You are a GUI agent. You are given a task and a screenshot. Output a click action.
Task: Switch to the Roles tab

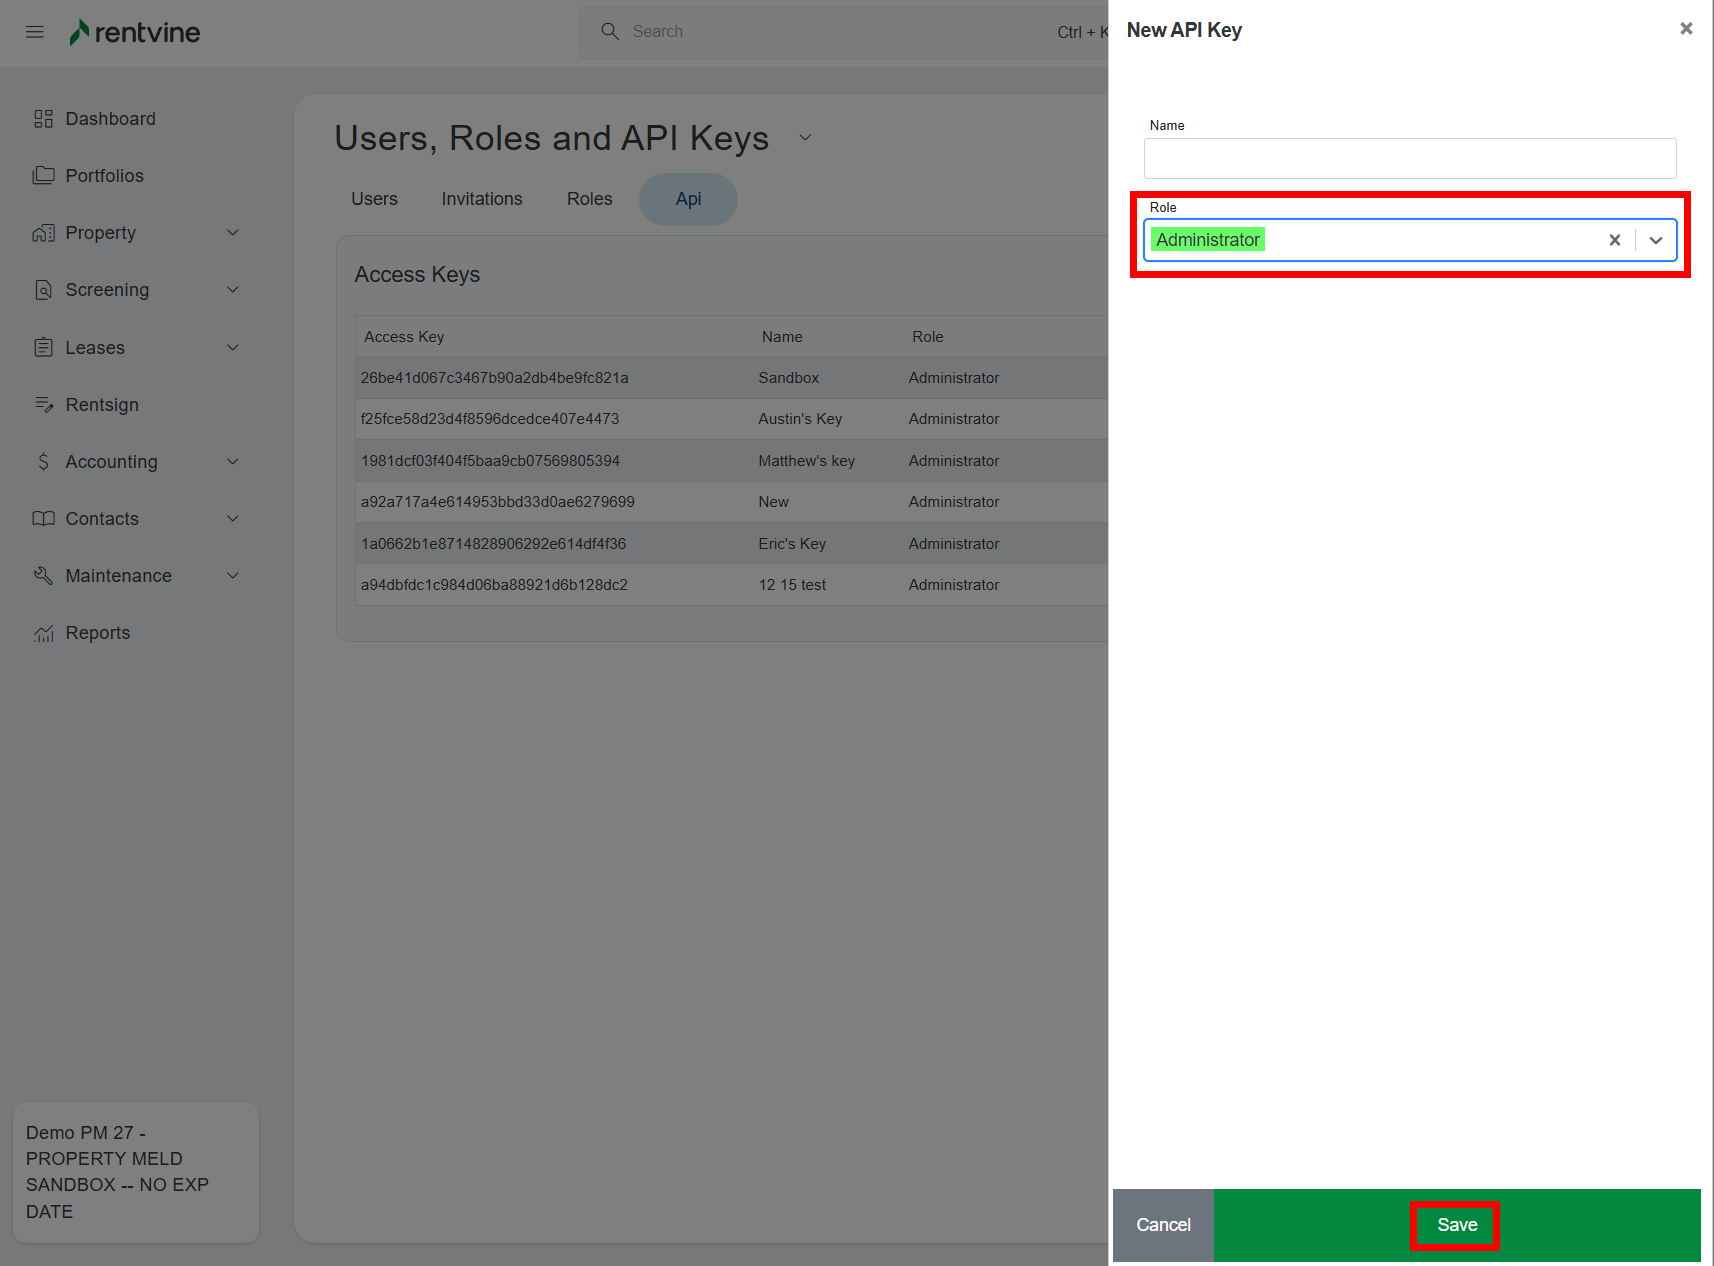coord(589,199)
